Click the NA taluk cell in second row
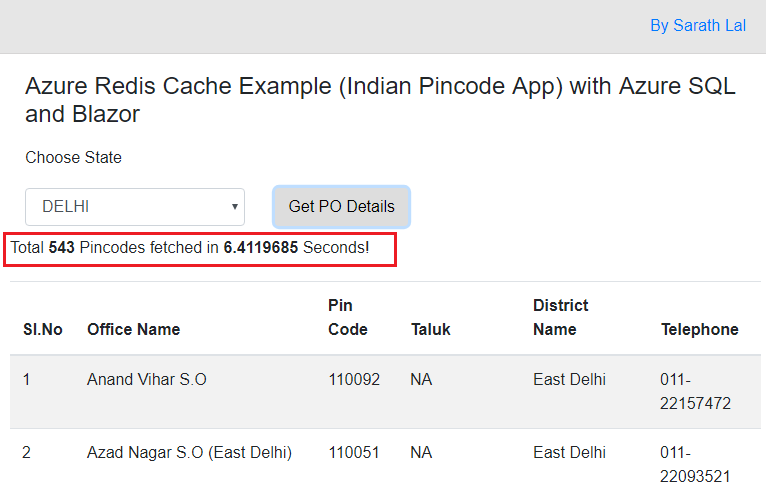Viewport: 766px width, 495px height. [x=421, y=453]
